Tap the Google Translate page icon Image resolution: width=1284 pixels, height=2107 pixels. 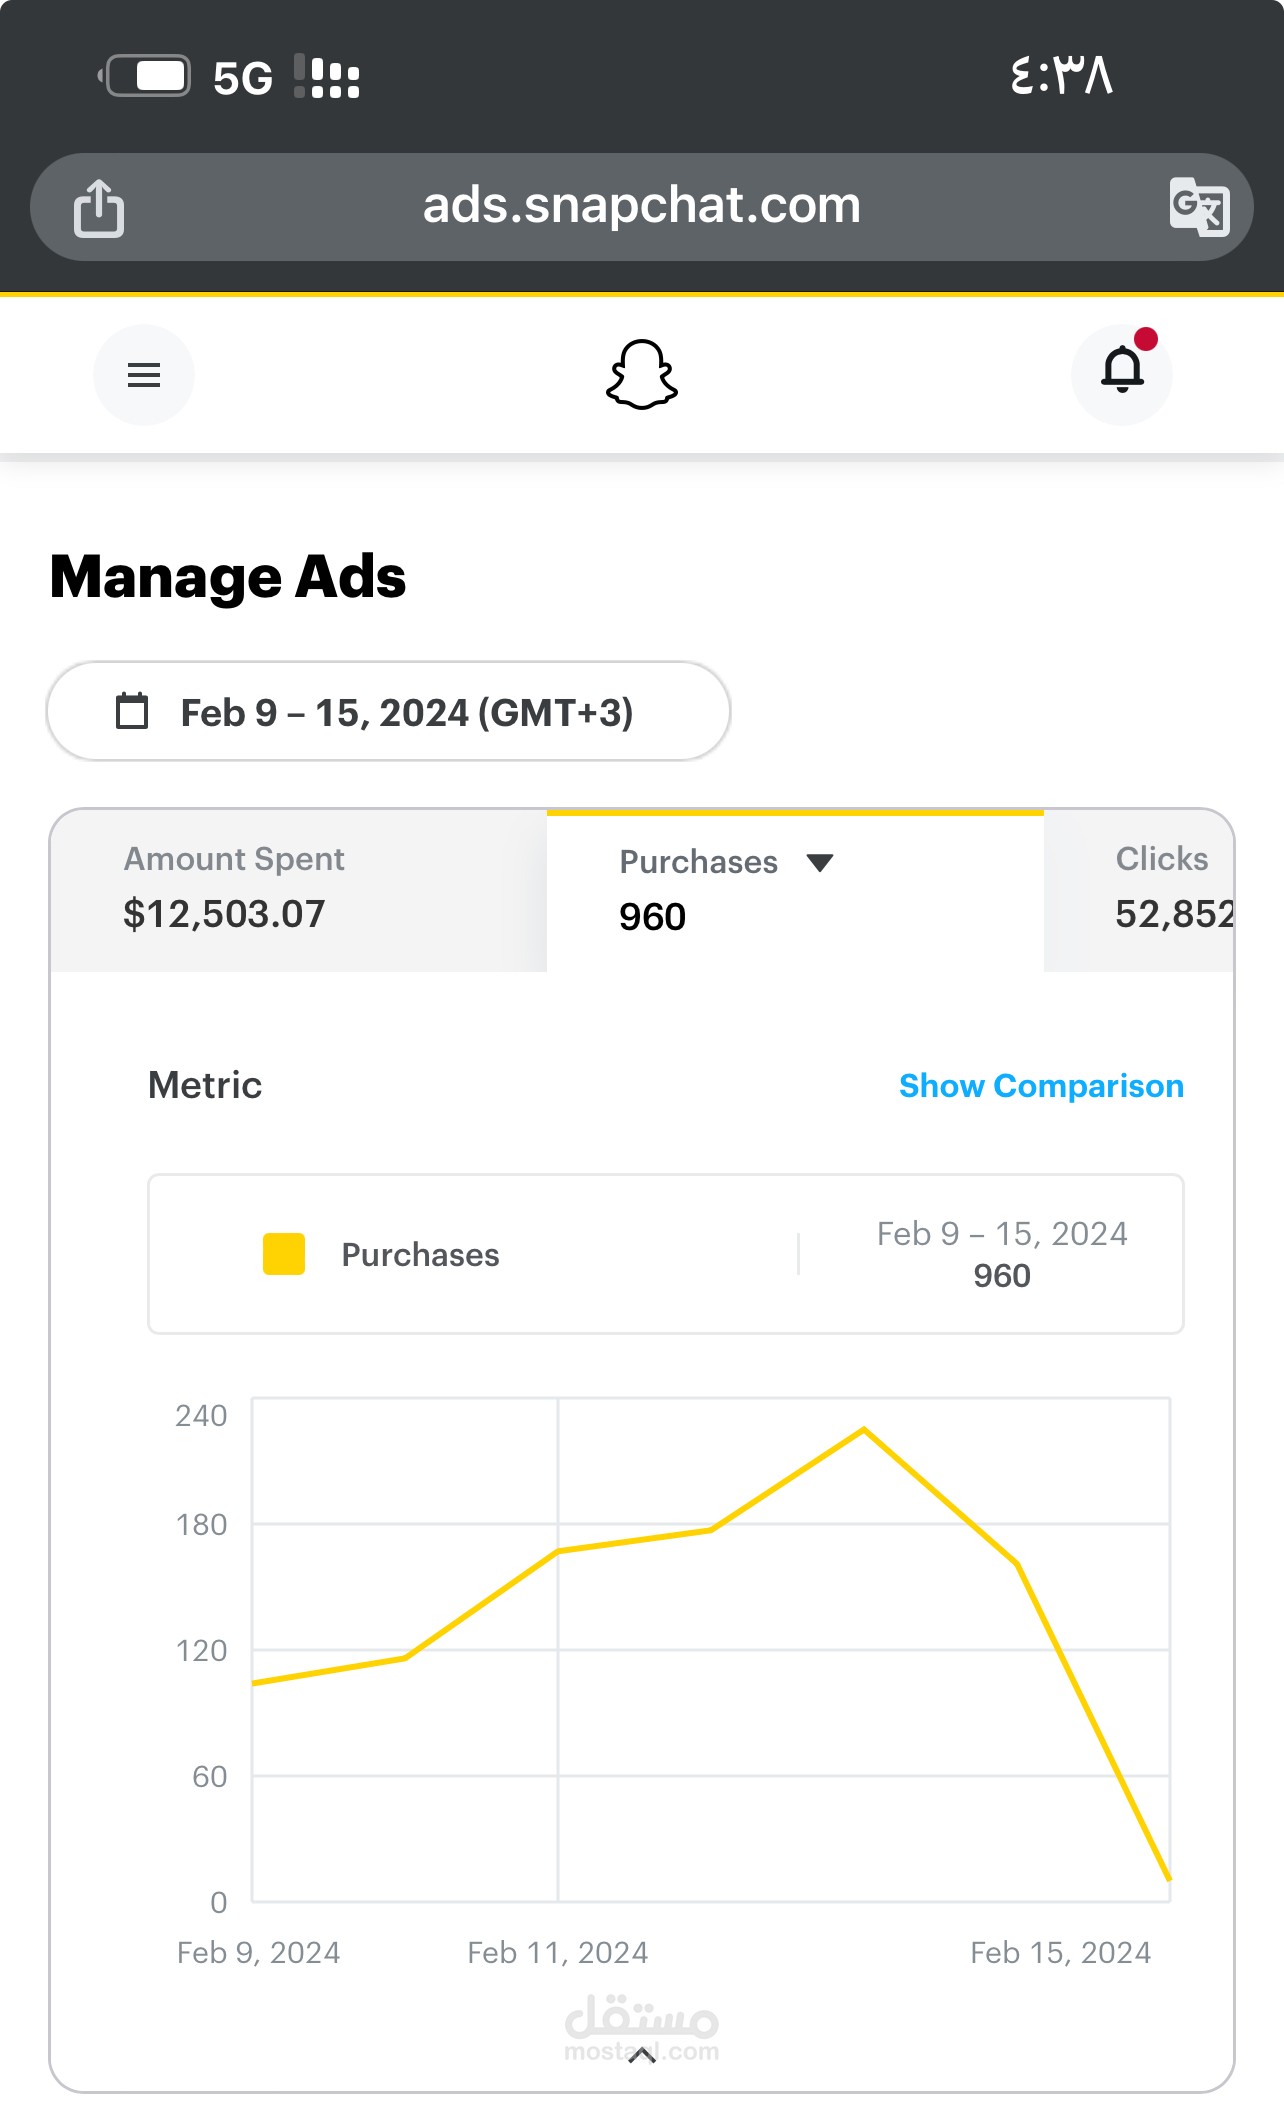1199,207
